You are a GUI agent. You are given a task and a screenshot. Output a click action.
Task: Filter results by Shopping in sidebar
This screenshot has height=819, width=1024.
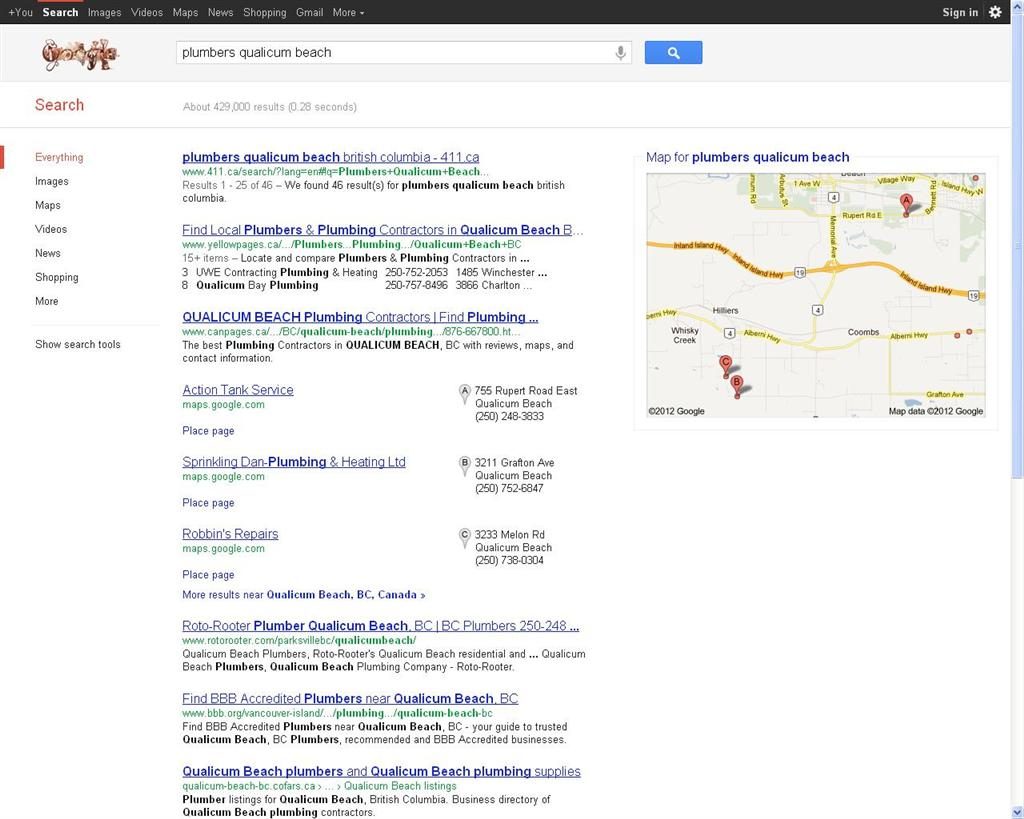(57, 277)
